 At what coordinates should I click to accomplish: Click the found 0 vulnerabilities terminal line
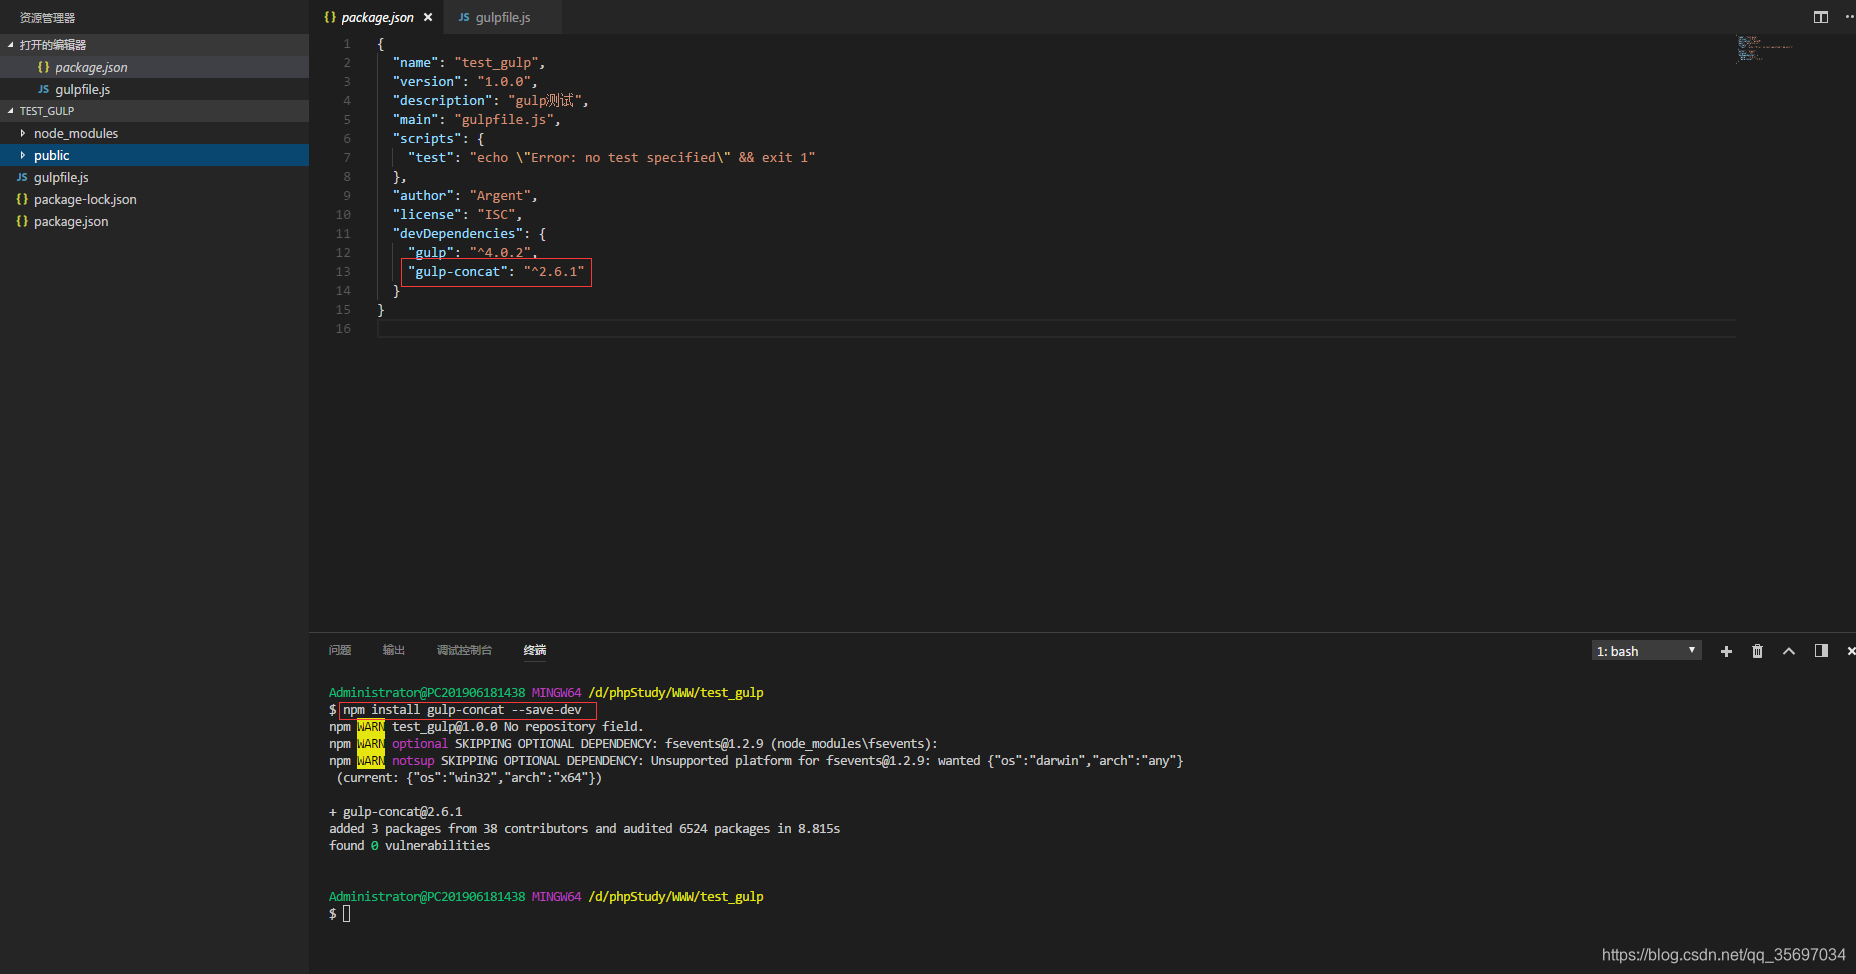pos(409,846)
